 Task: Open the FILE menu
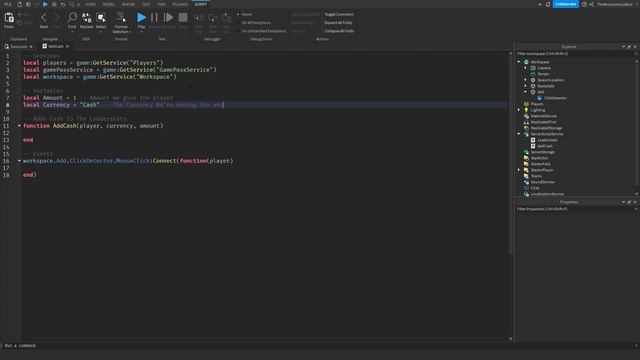coord(8,4)
